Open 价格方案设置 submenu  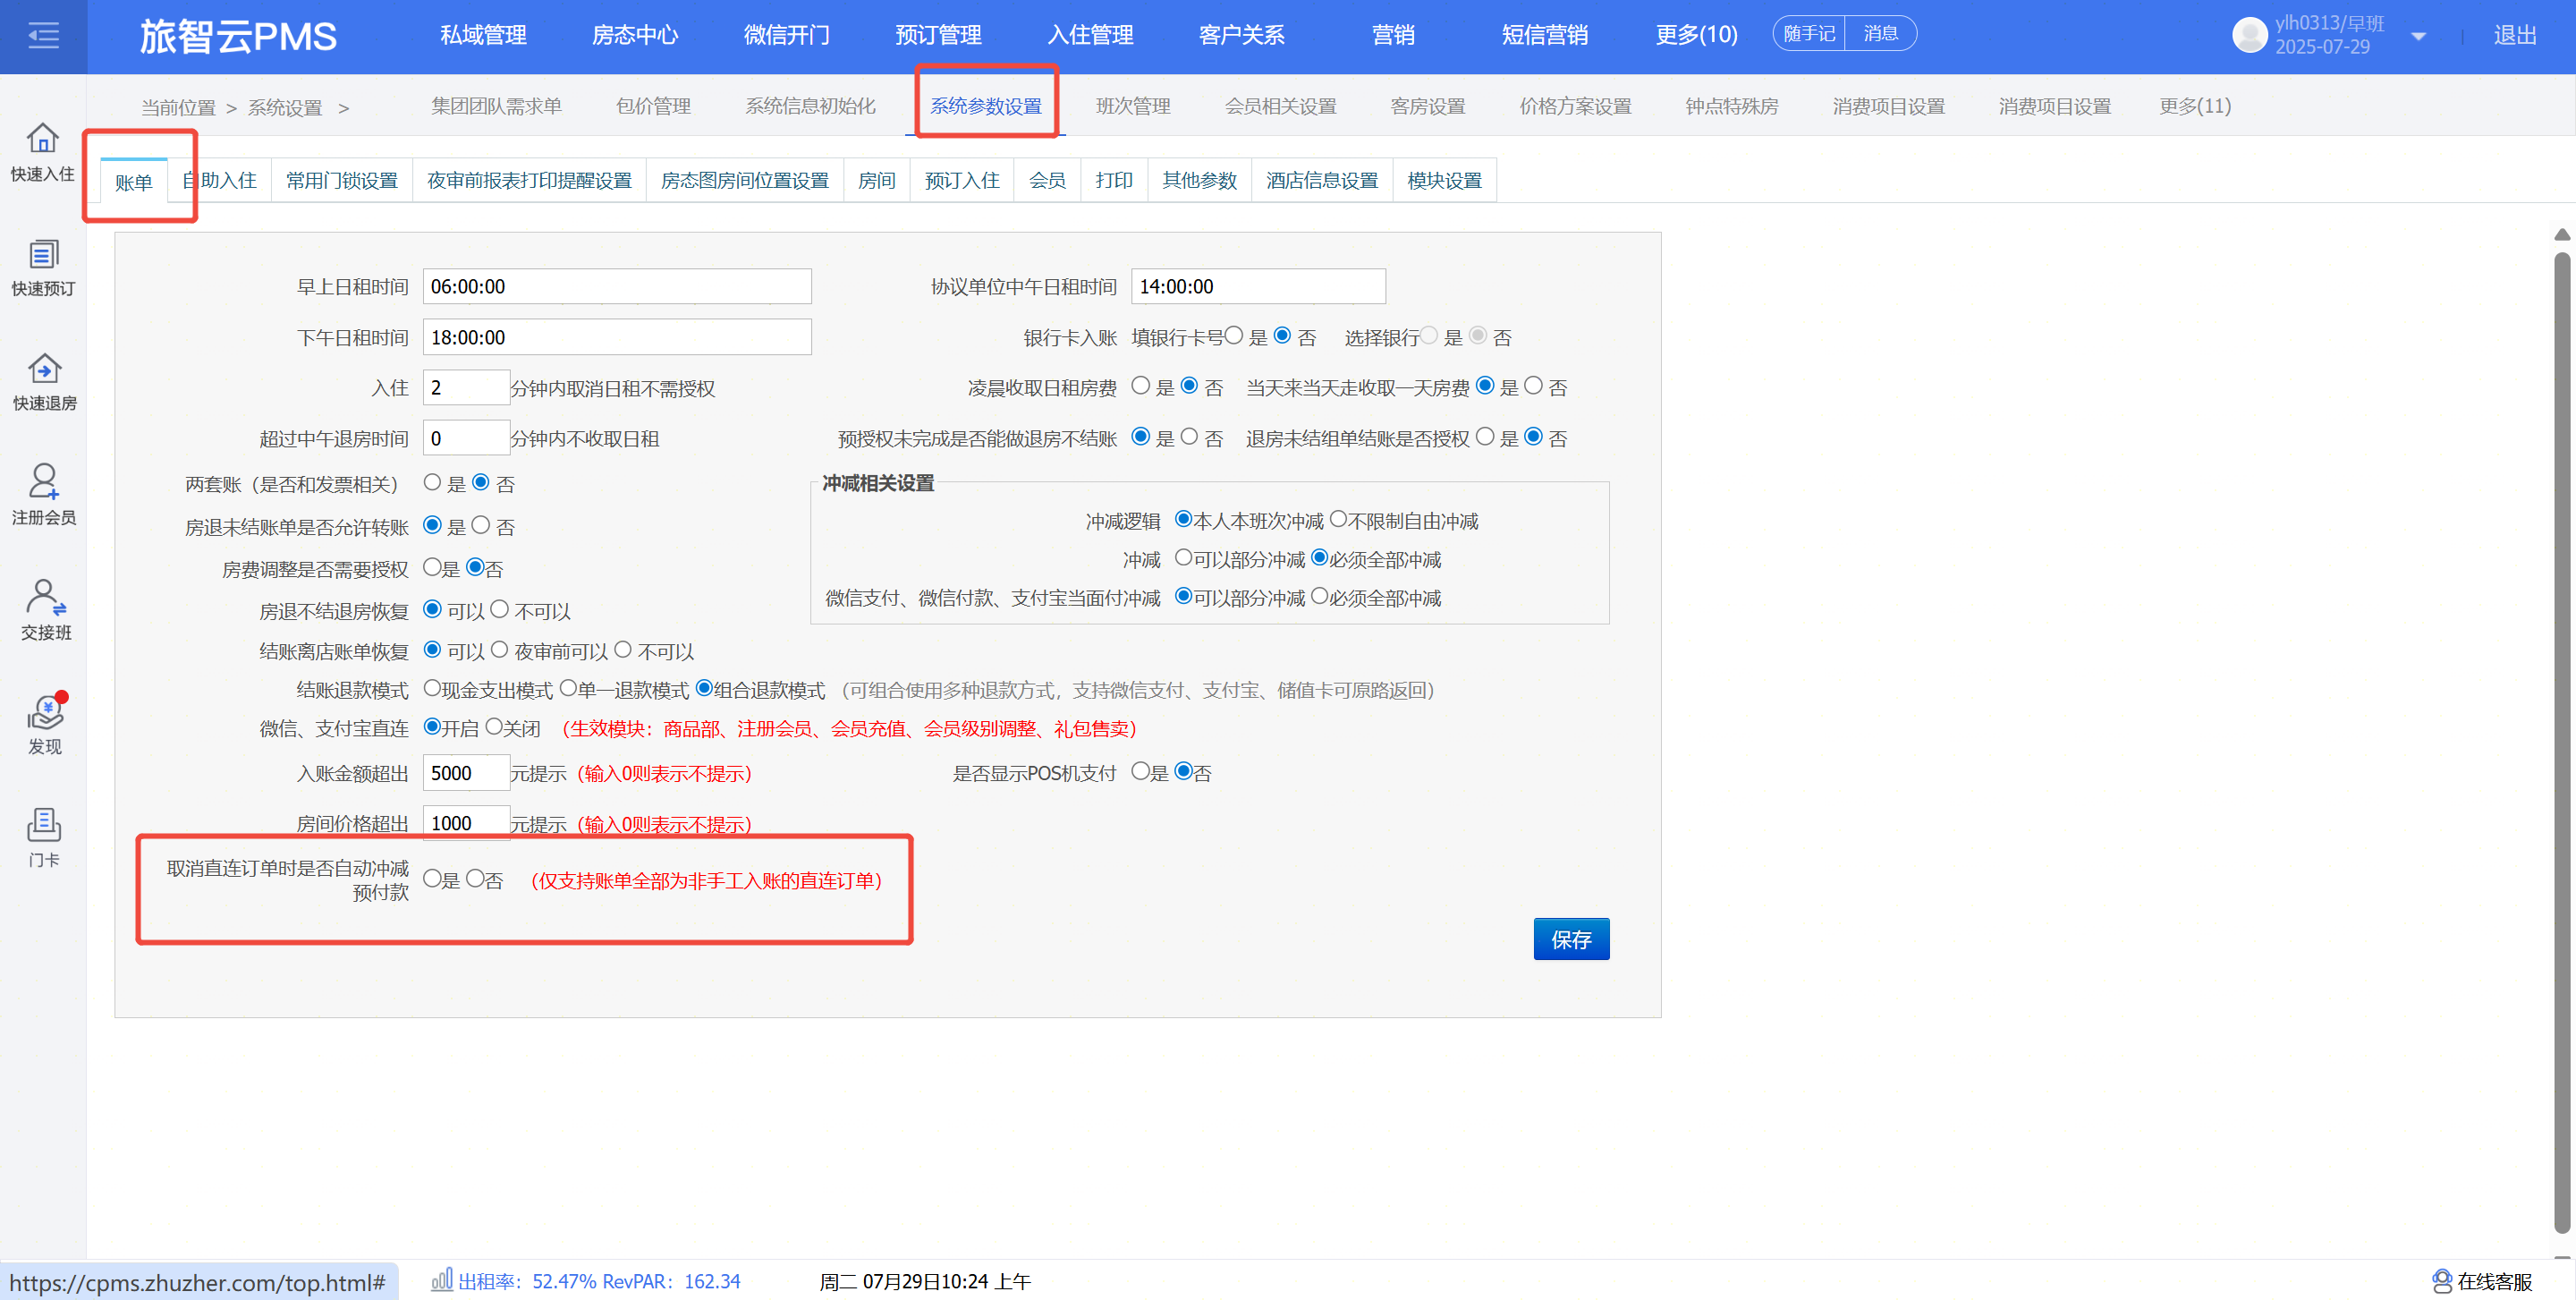pos(1575,106)
